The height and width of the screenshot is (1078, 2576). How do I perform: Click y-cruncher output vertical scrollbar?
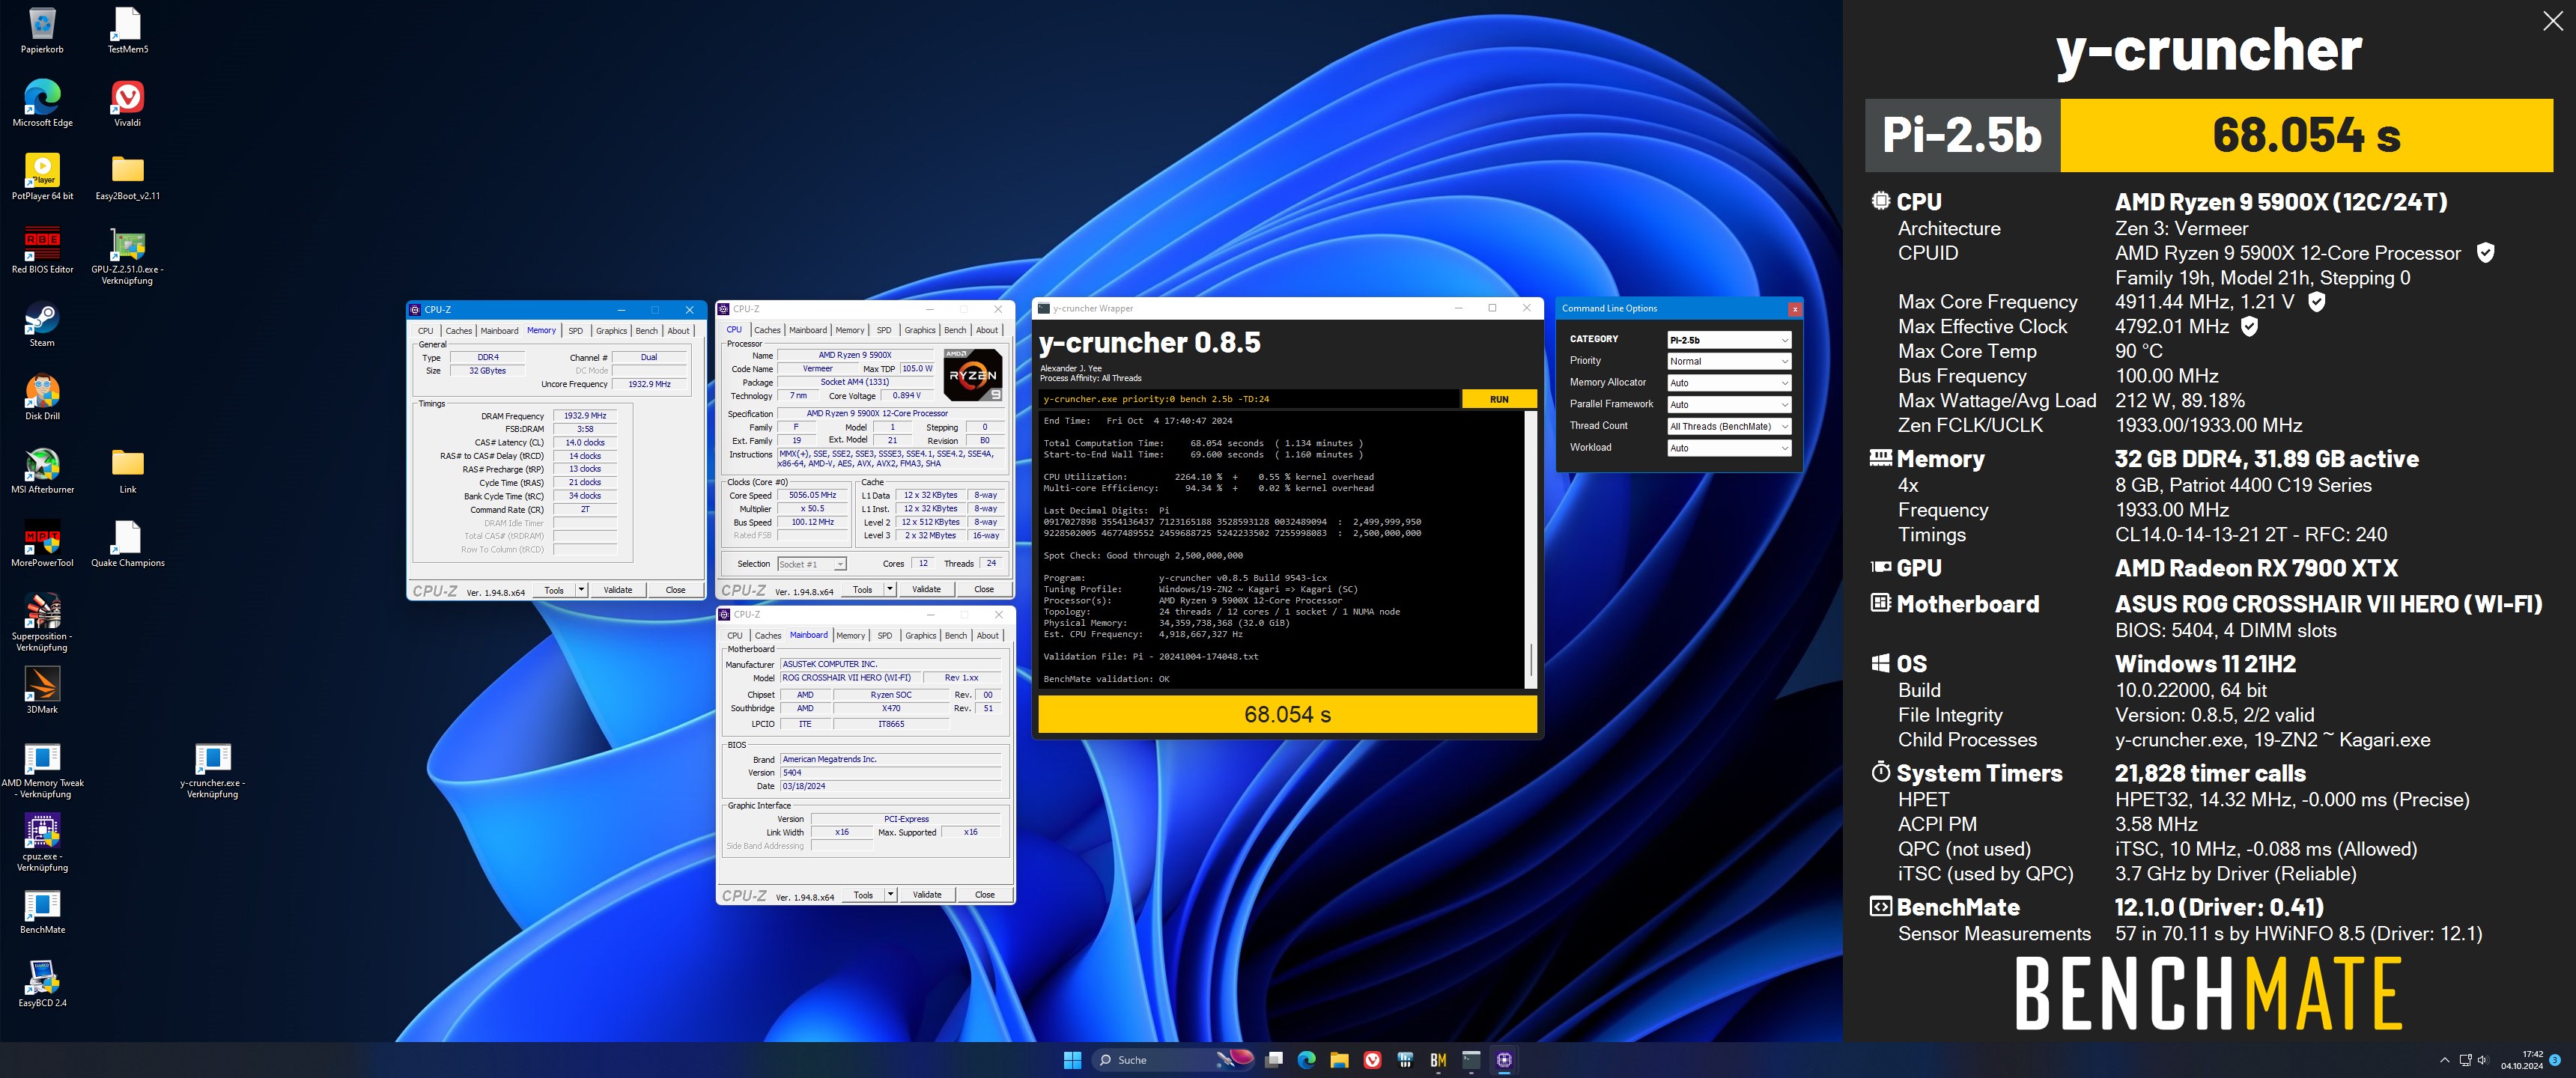pyautogui.click(x=1530, y=549)
